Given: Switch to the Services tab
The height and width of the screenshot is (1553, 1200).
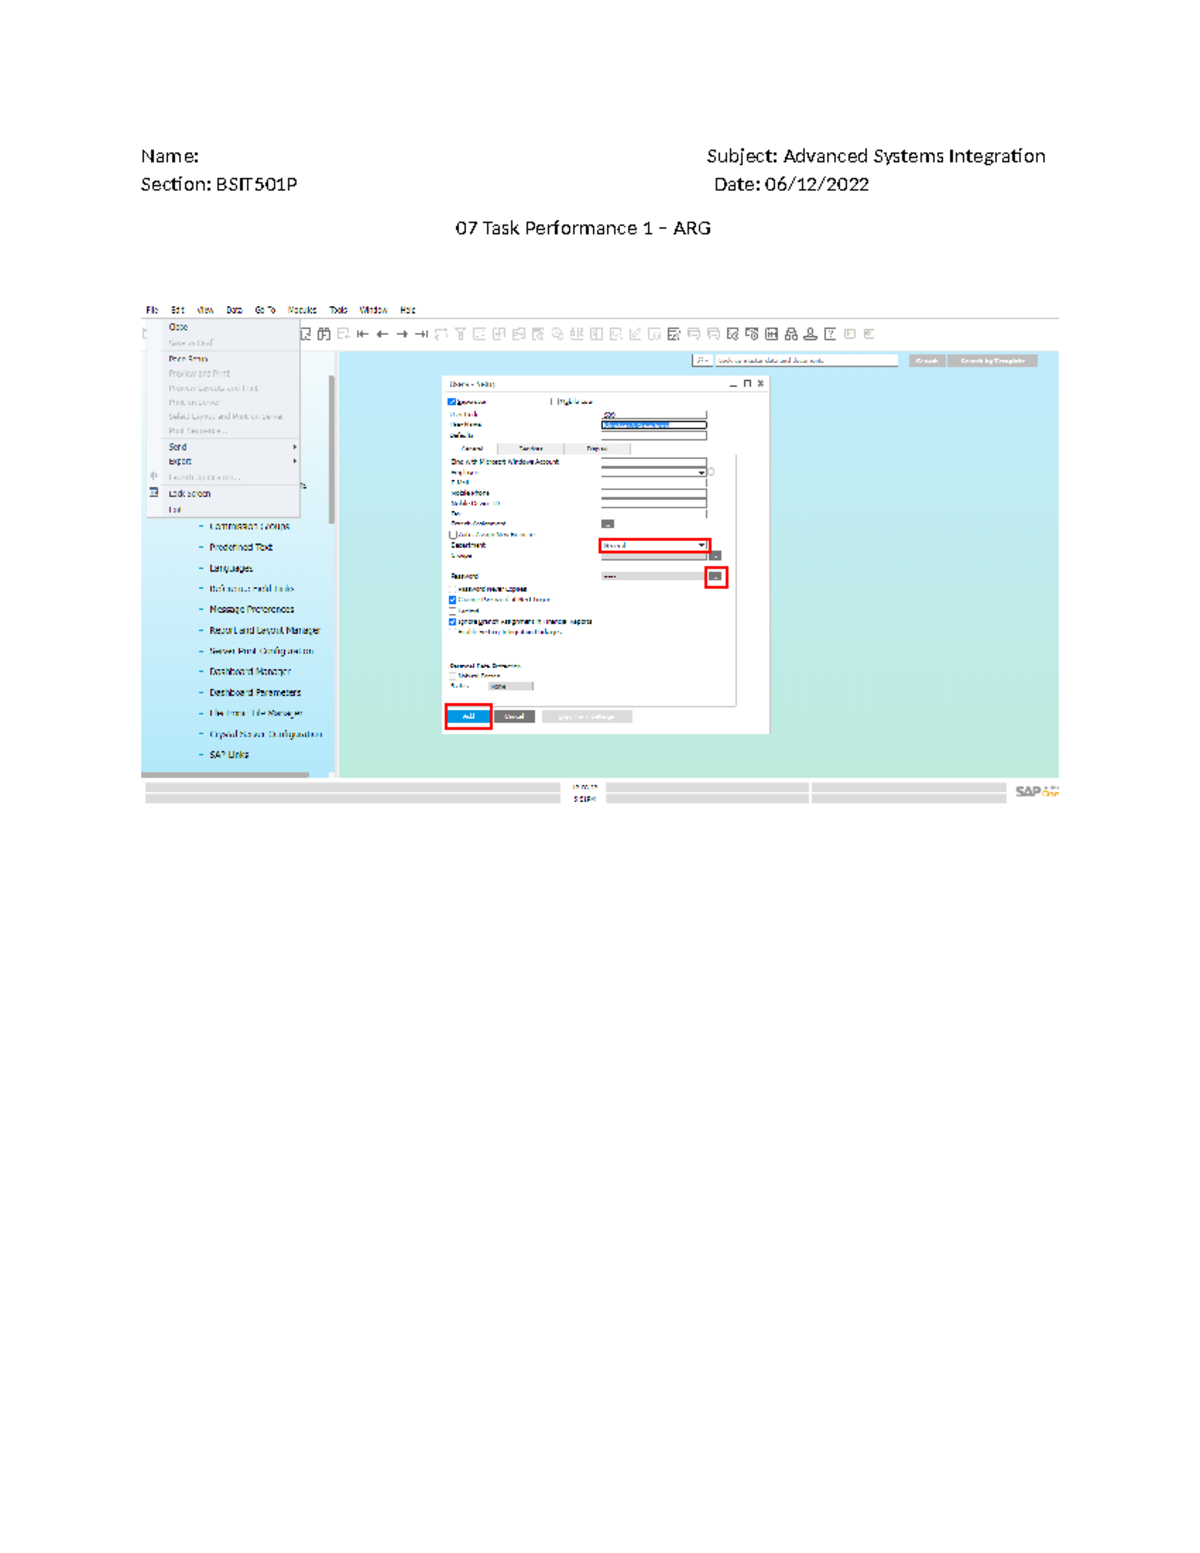Looking at the screenshot, I should pos(532,448).
